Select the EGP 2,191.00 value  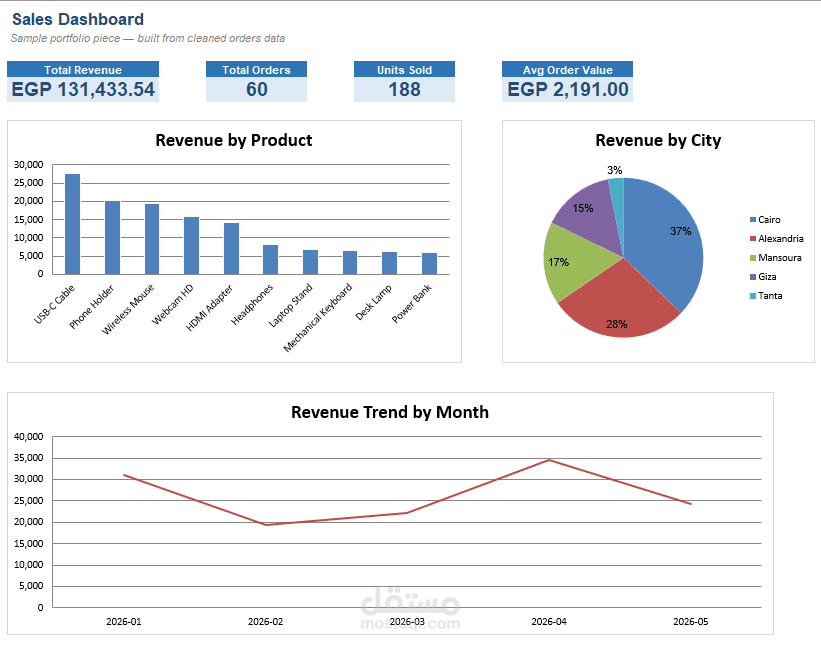pos(568,90)
